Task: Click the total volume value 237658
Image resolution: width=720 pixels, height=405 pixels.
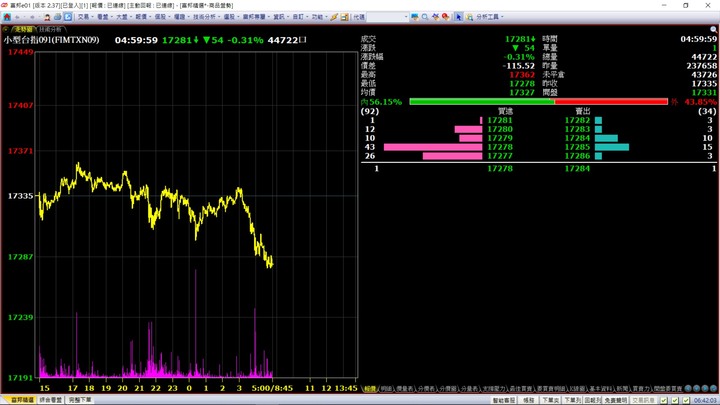Action: [x=702, y=66]
